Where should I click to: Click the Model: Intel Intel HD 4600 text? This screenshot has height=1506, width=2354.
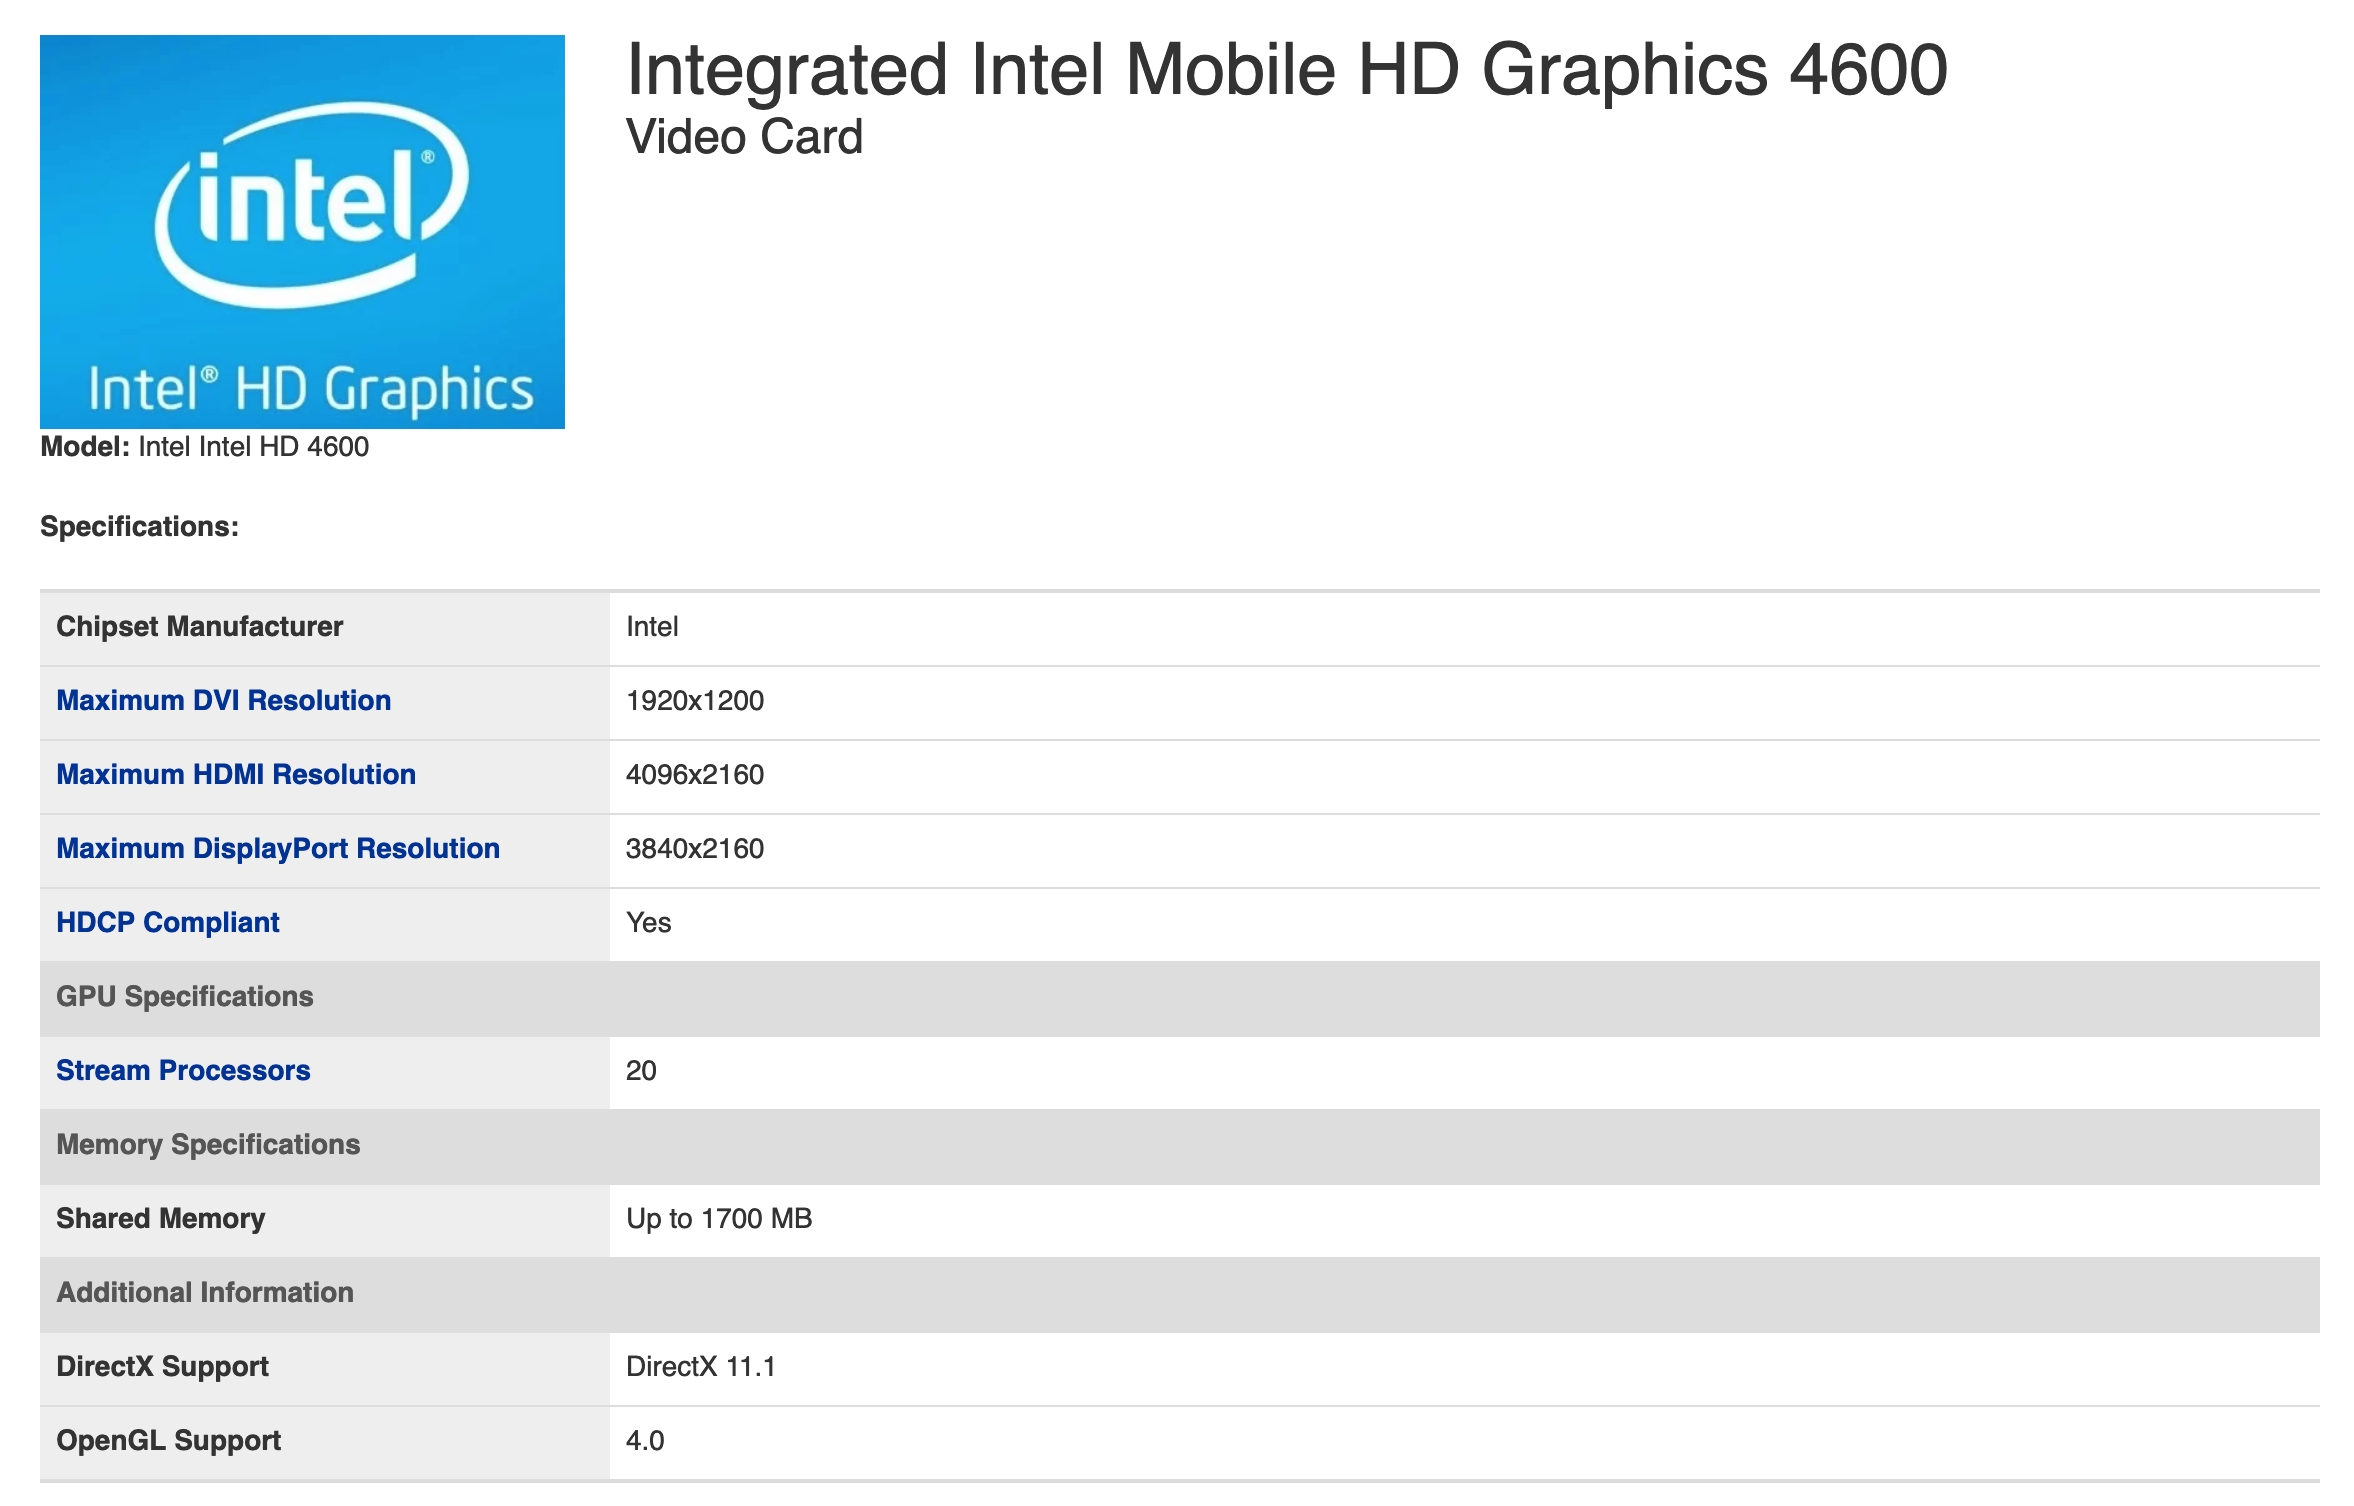pos(205,447)
